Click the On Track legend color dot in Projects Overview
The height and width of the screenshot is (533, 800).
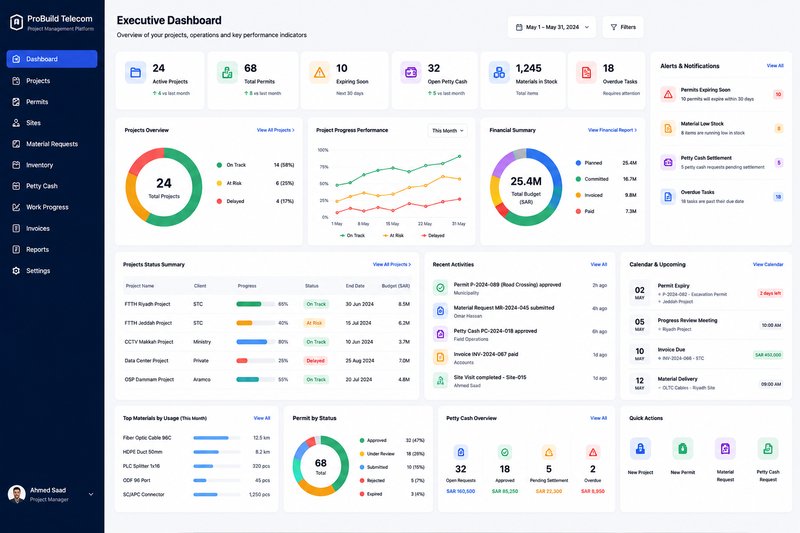tap(219, 165)
